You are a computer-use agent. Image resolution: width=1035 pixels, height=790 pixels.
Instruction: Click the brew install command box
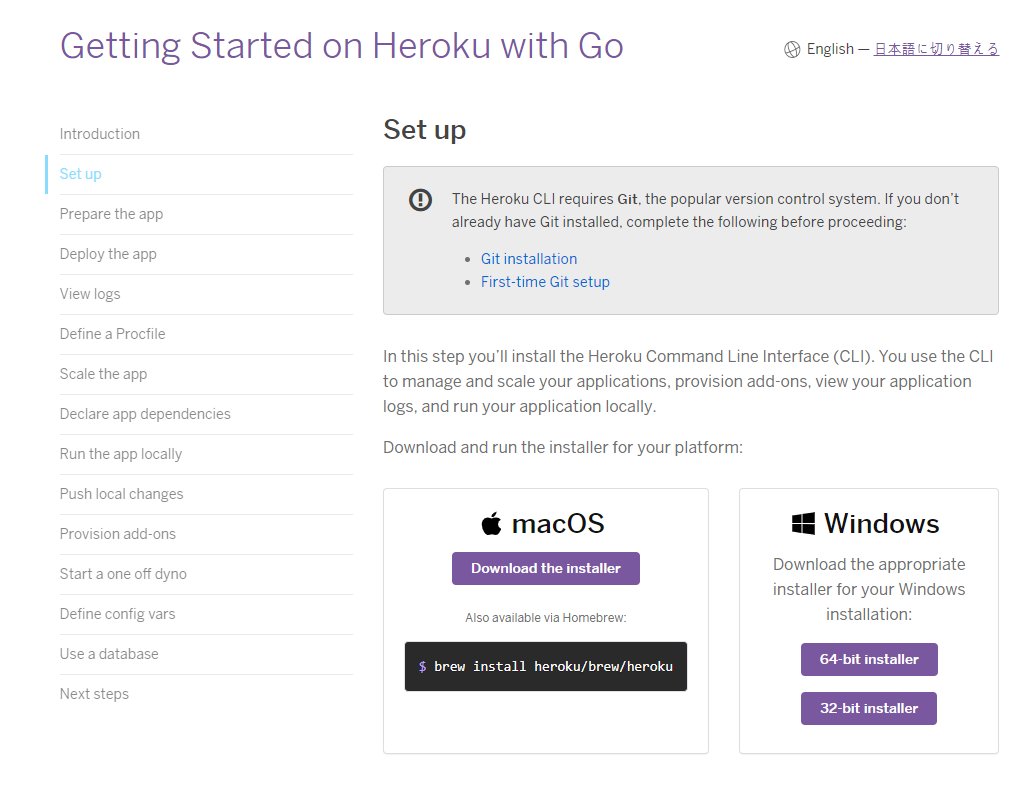pyautogui.click(x=546, y=666)
